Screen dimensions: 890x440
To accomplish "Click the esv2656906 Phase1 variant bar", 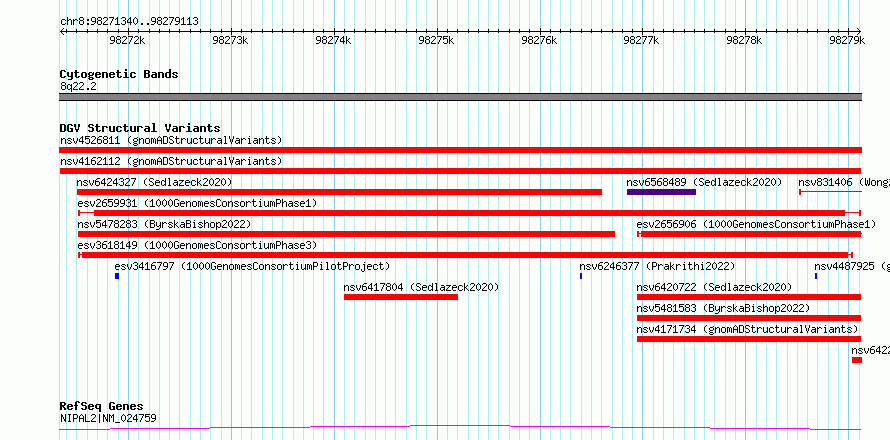I will click(749, 234).
